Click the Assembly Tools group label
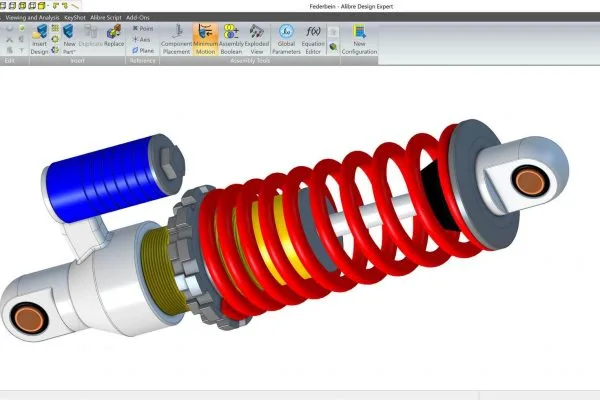 click(x=250, y=61)
